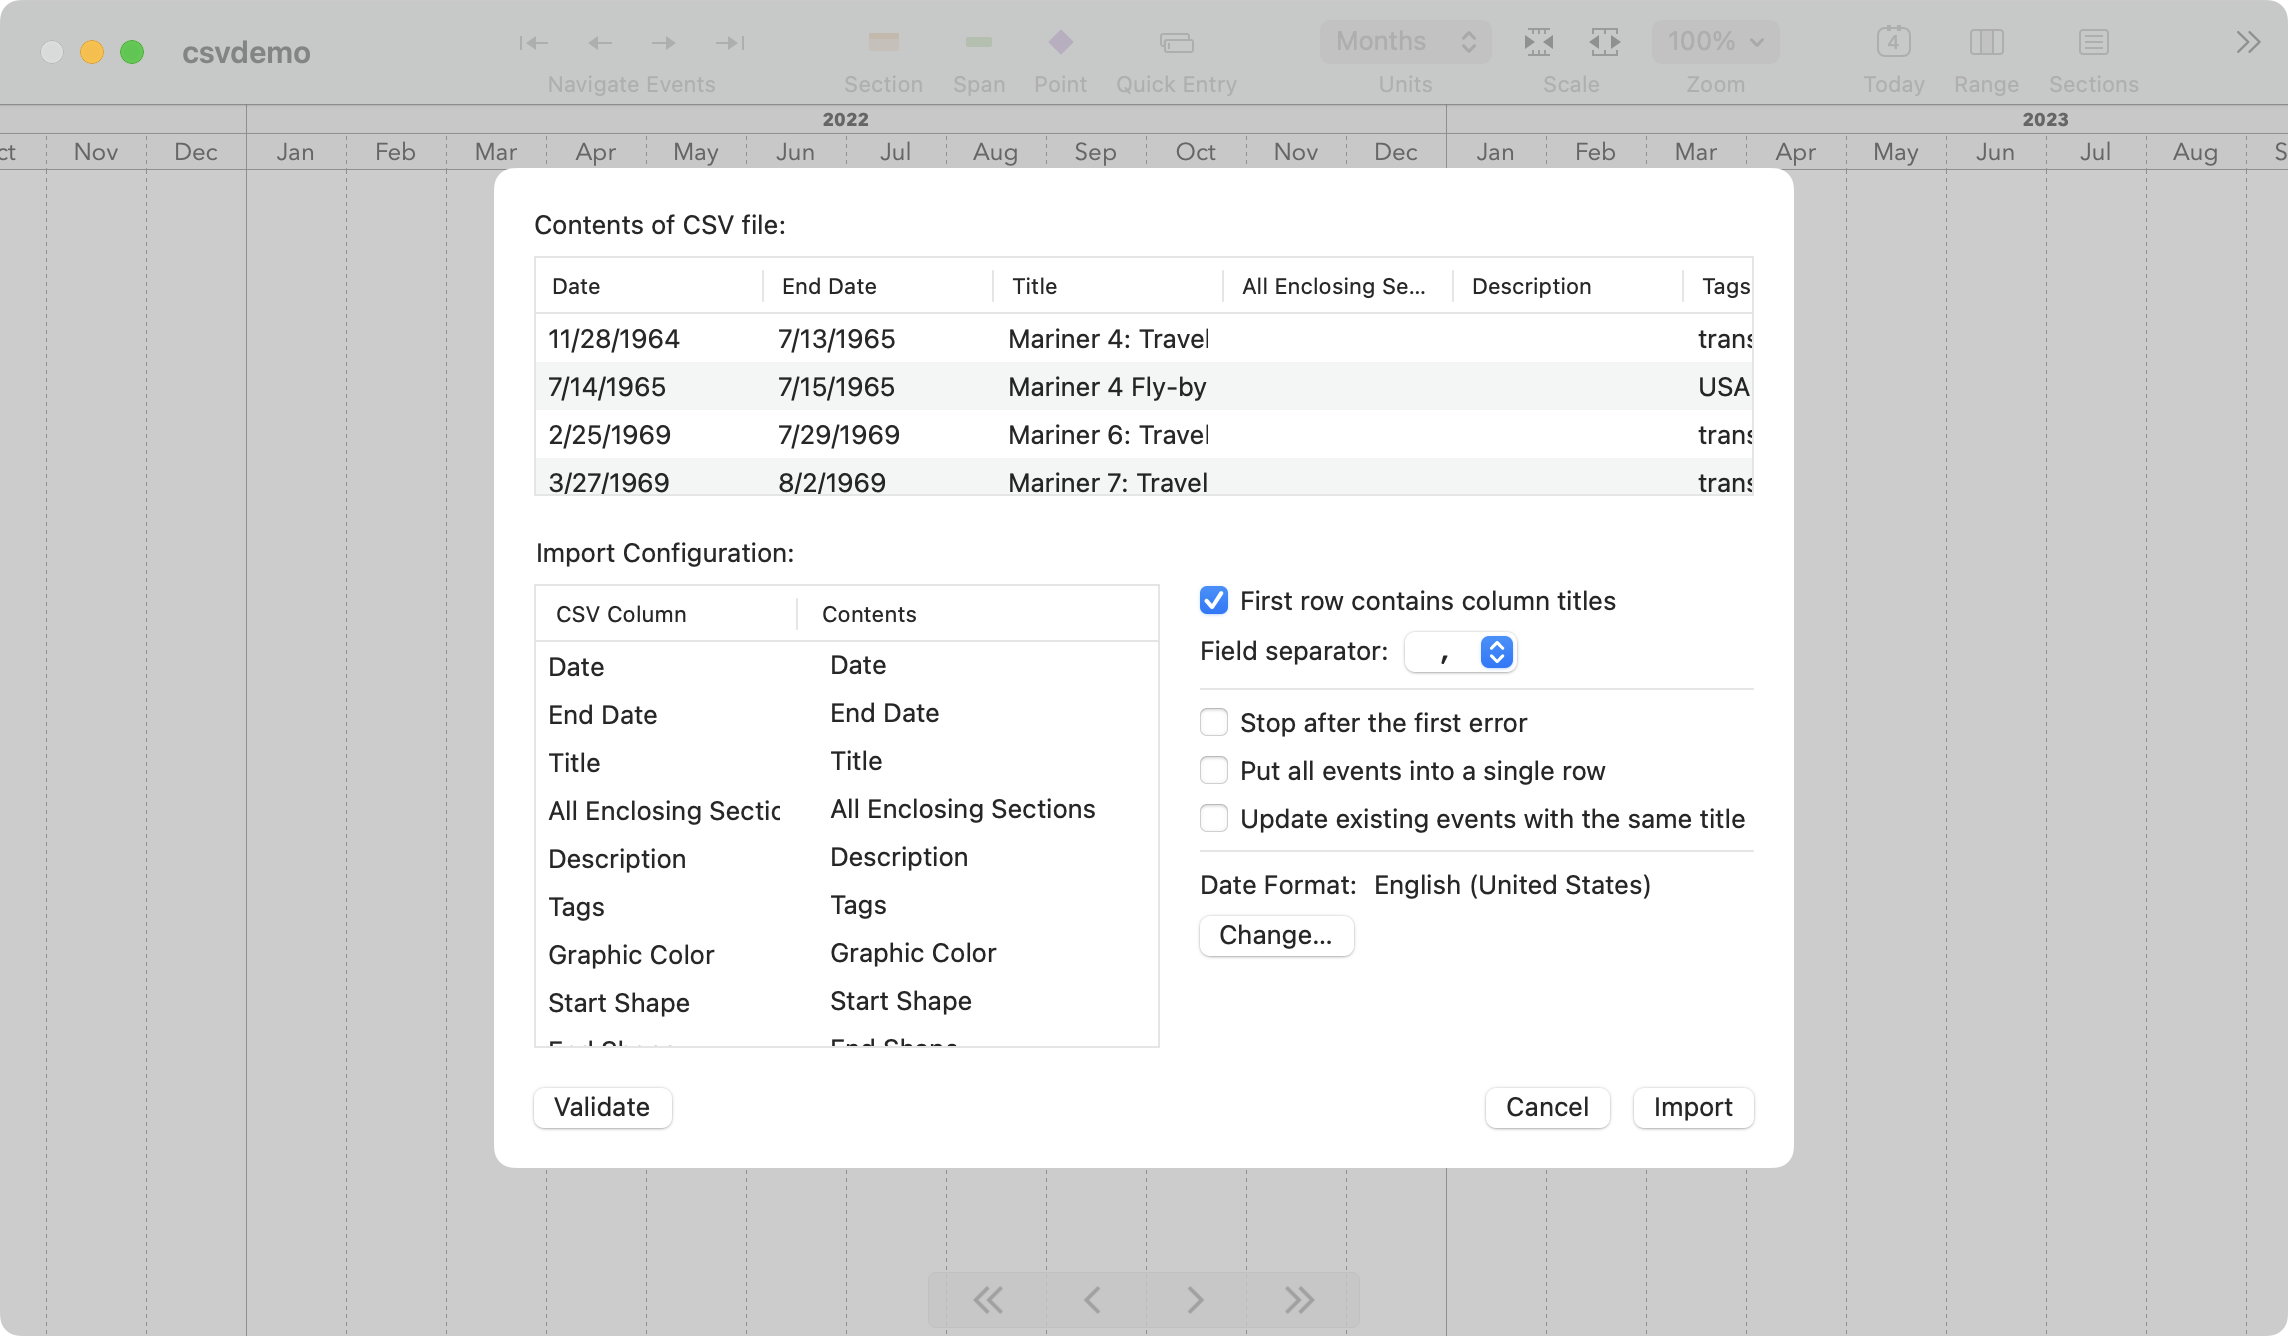This screenshot has height=1336, width=2288.
Task: Enable Put all events into a single row
Action: [x=1215, y=770]
